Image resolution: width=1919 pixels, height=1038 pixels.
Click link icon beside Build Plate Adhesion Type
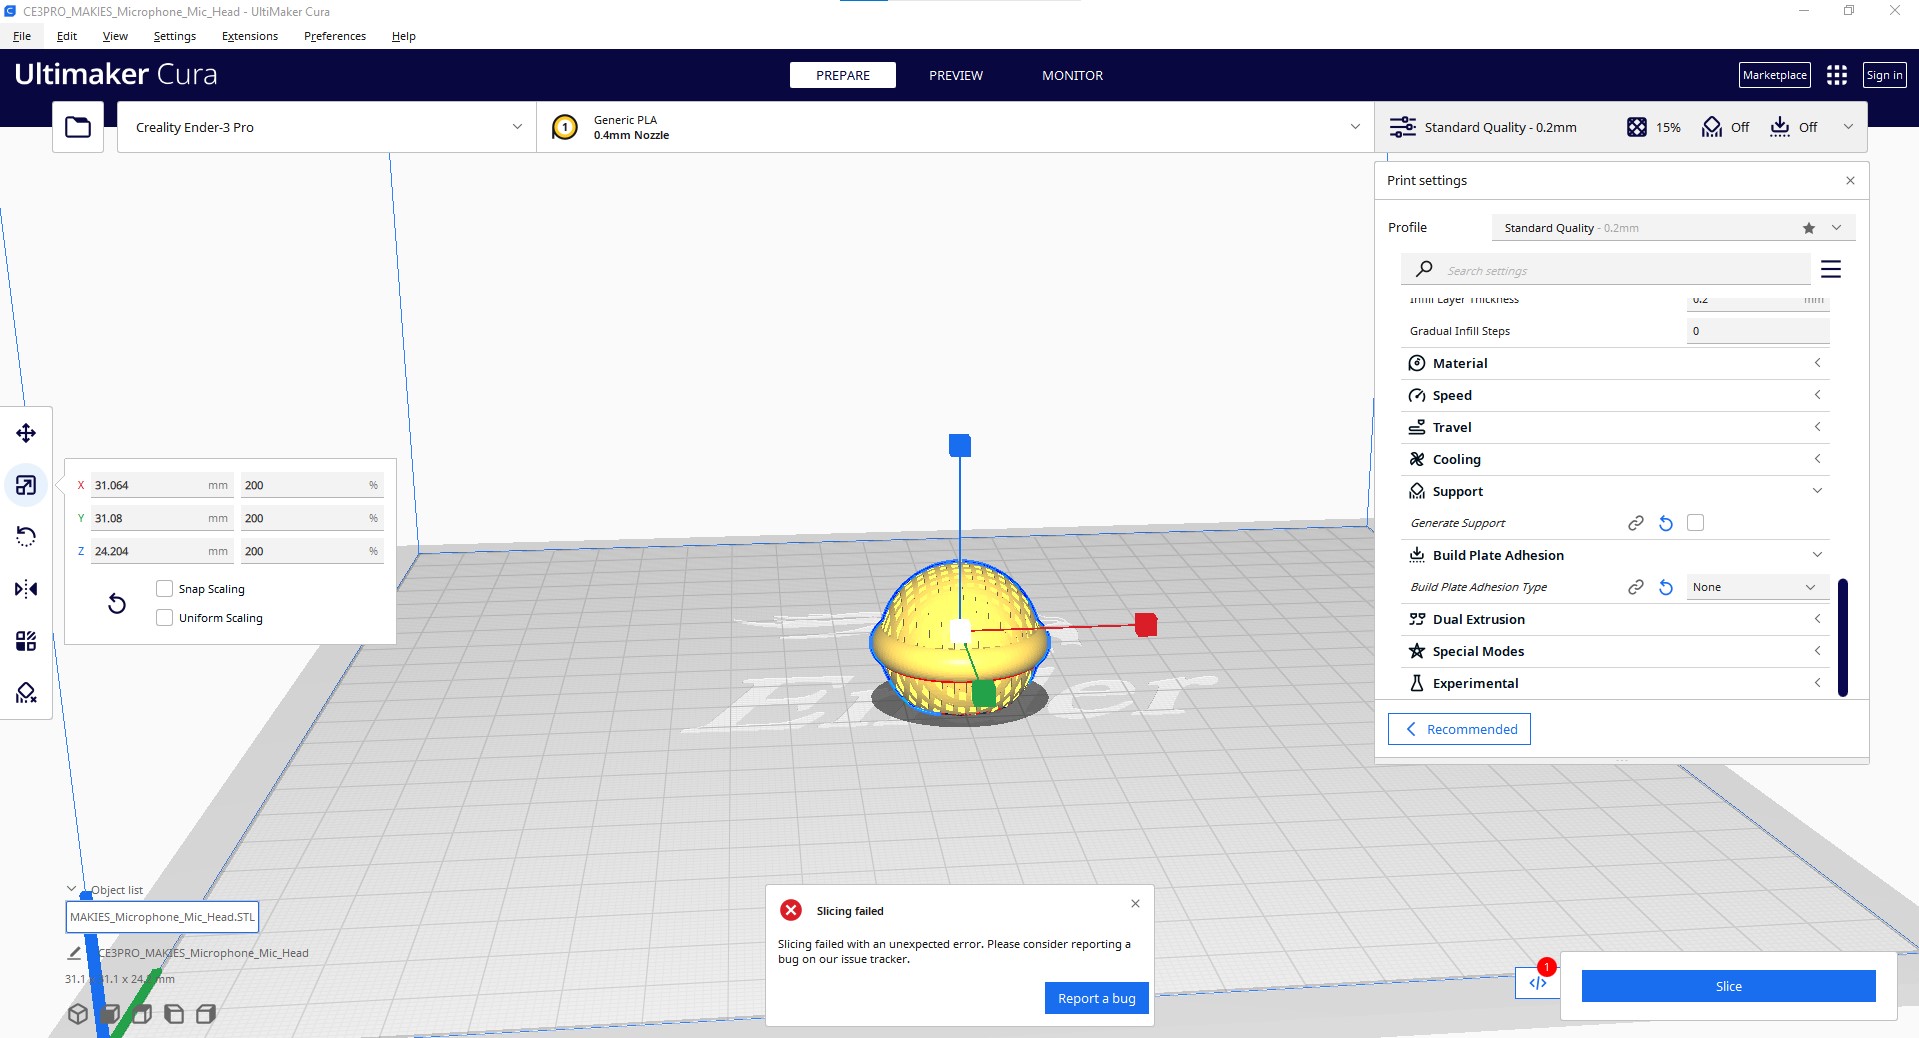1636,587
